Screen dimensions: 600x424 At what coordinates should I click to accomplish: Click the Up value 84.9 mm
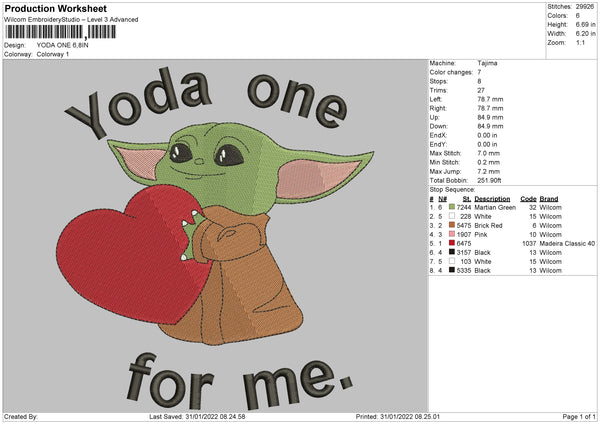pos(490,117)
